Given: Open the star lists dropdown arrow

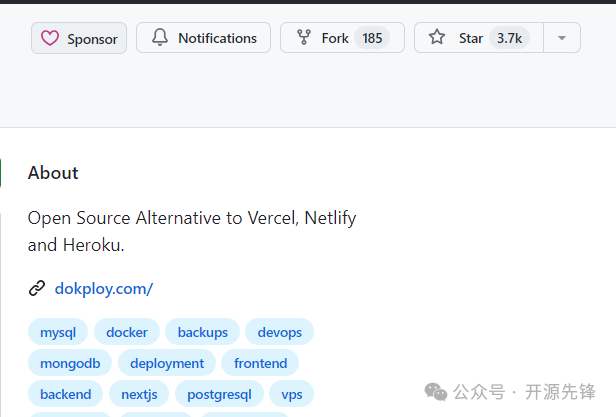Looking at the screenshot, I should pyautogui.click(x=562, y=38).
